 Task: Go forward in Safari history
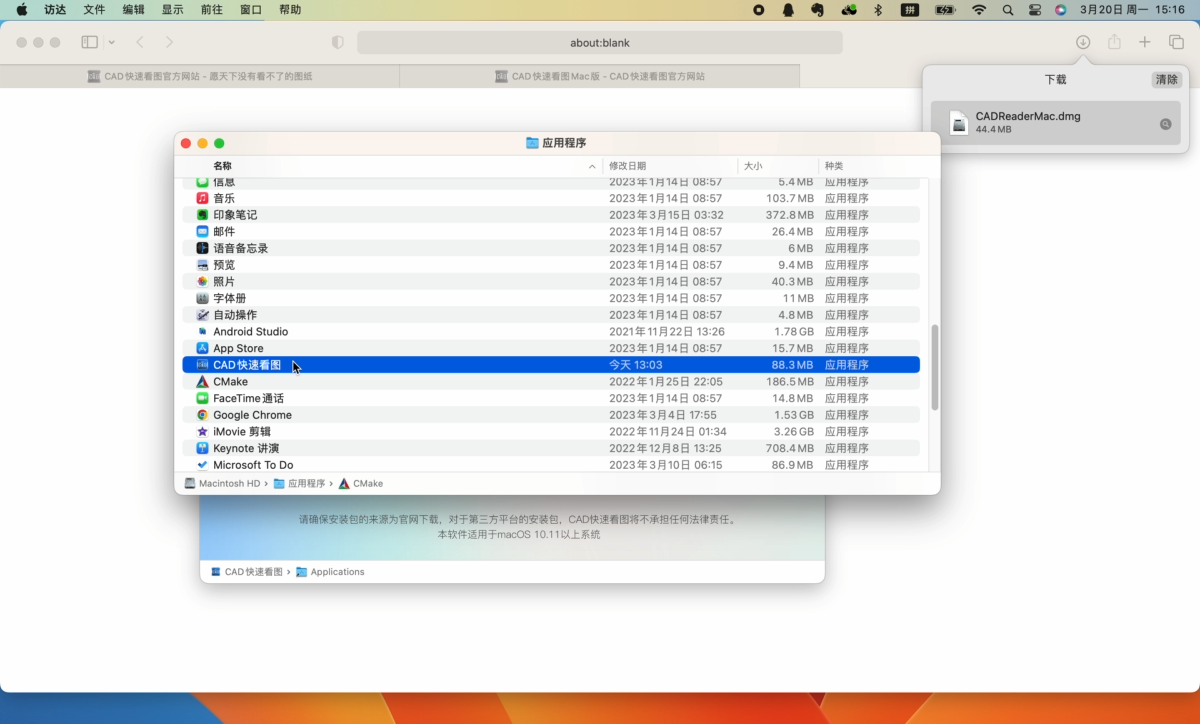tap(169, 43)
